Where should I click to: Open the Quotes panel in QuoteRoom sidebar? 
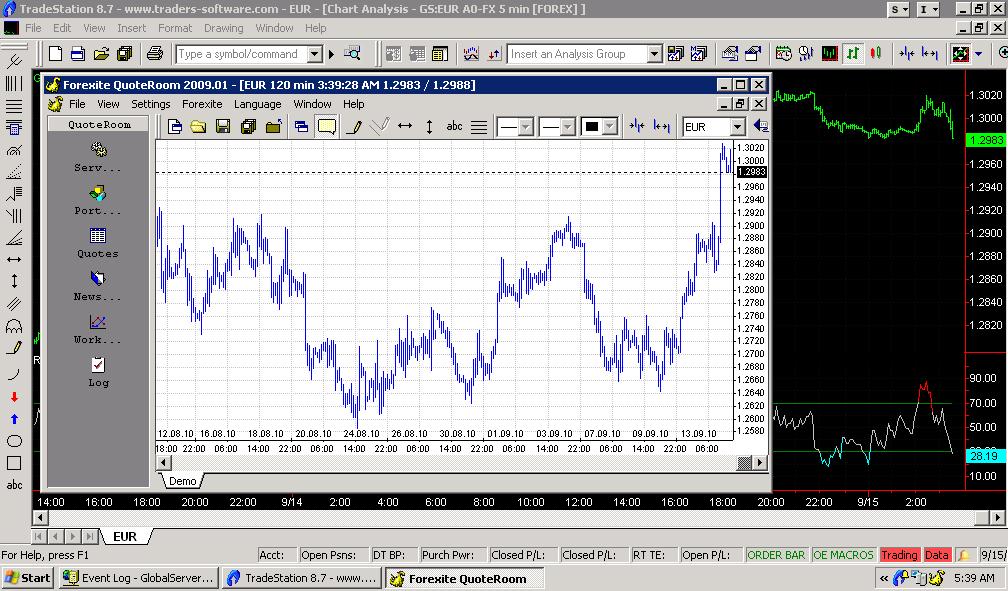(97, 242)
